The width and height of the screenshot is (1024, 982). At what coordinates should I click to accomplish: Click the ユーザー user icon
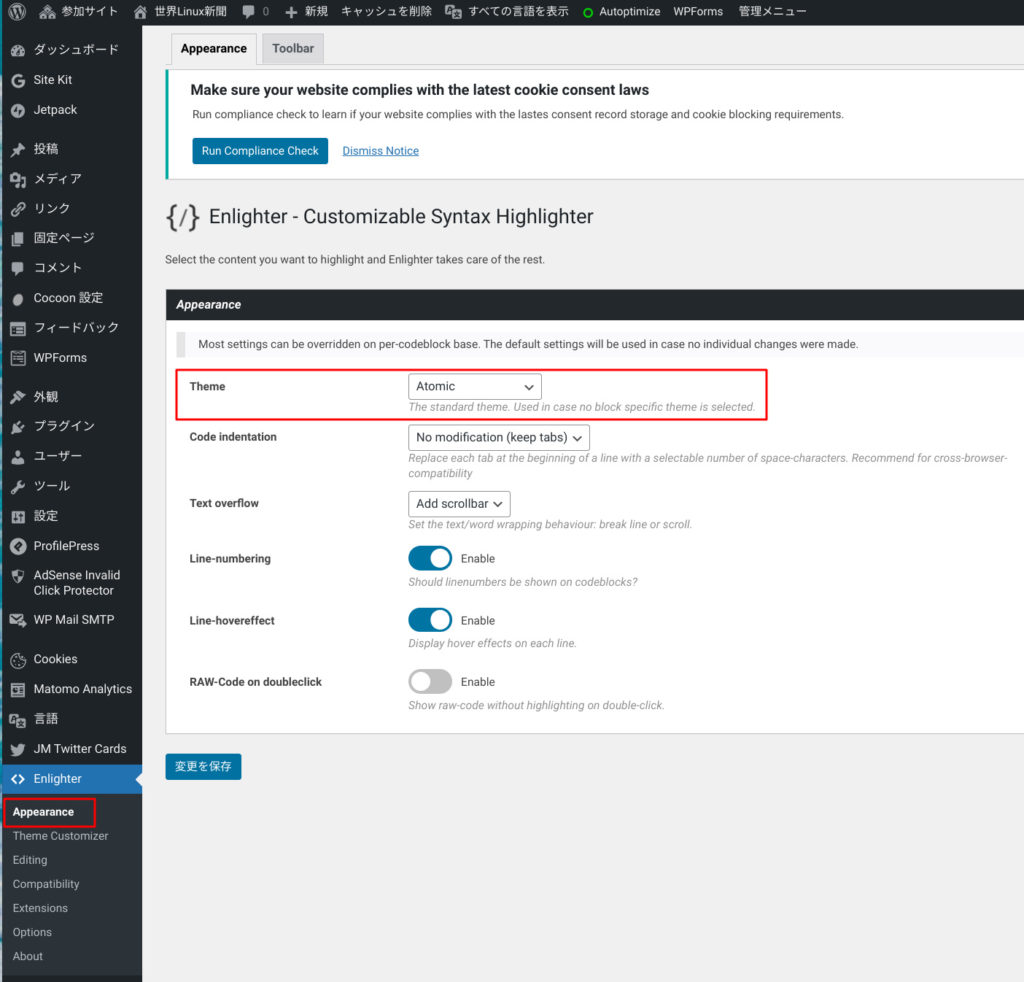tap(18, 456)
